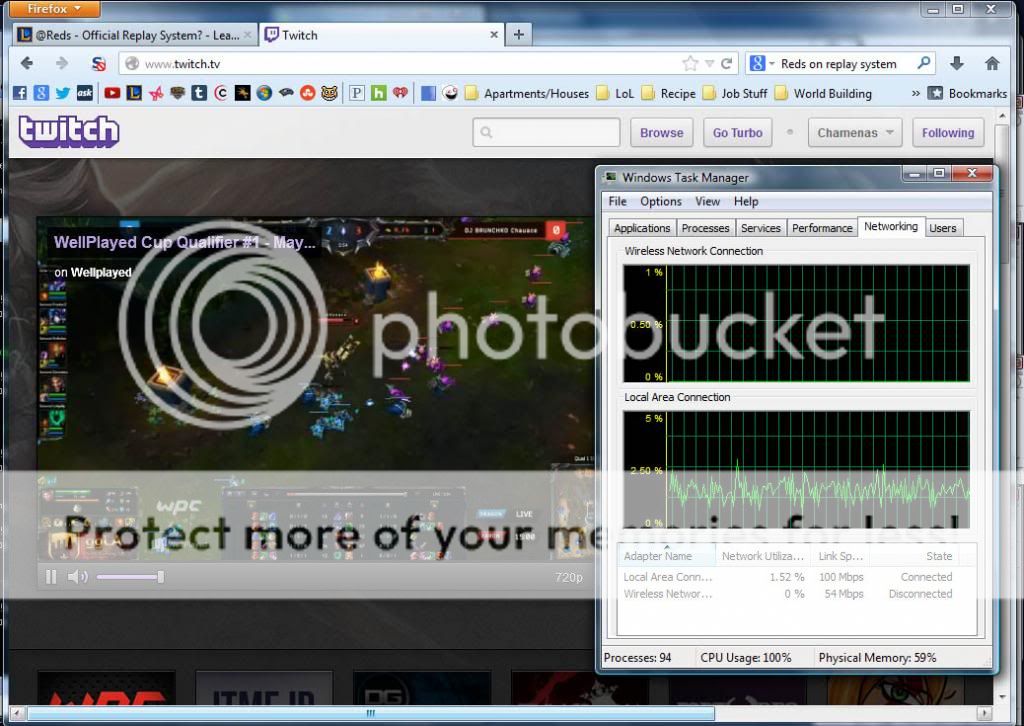The image size is (1024, 726).
Task: Open the YouTube bookmark icon
Action: coord(112,93)
